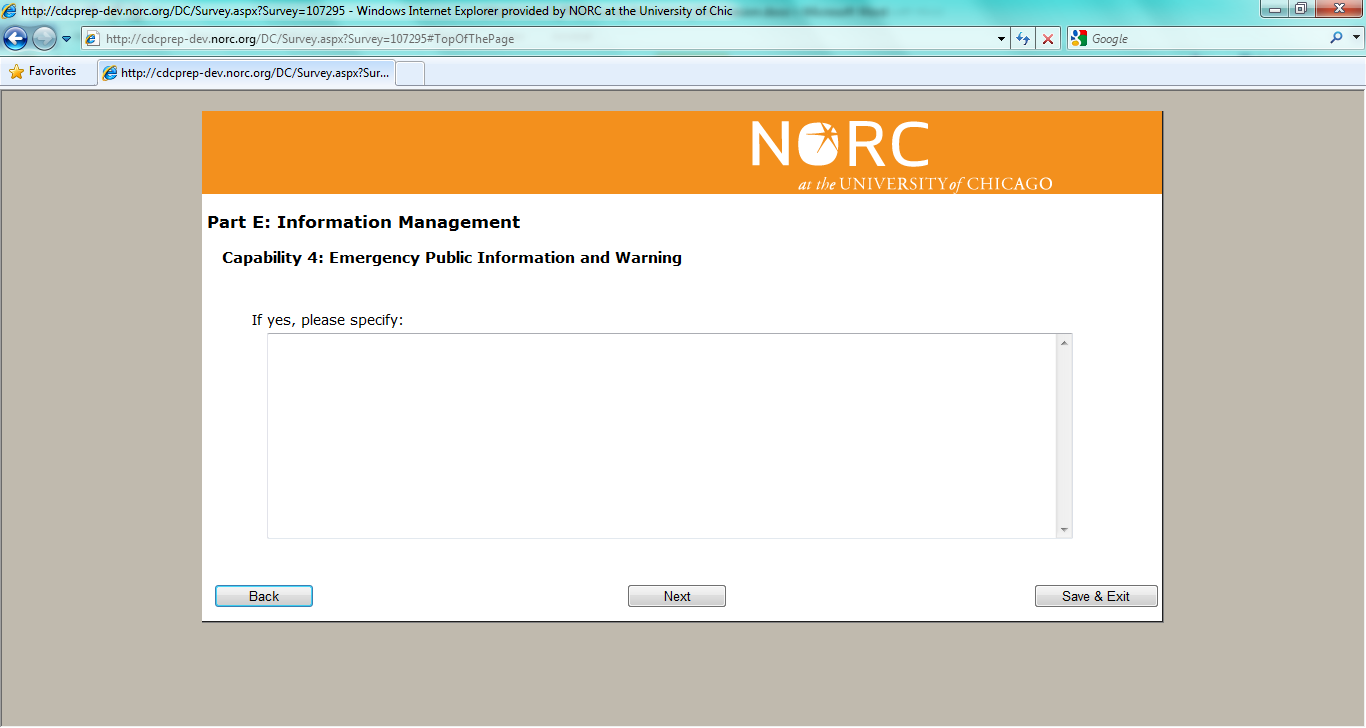The width and height of the screenshot is (1366, 728).
Task: Expand the address bar autocomplete dropdown
Action: [1002, 39]
